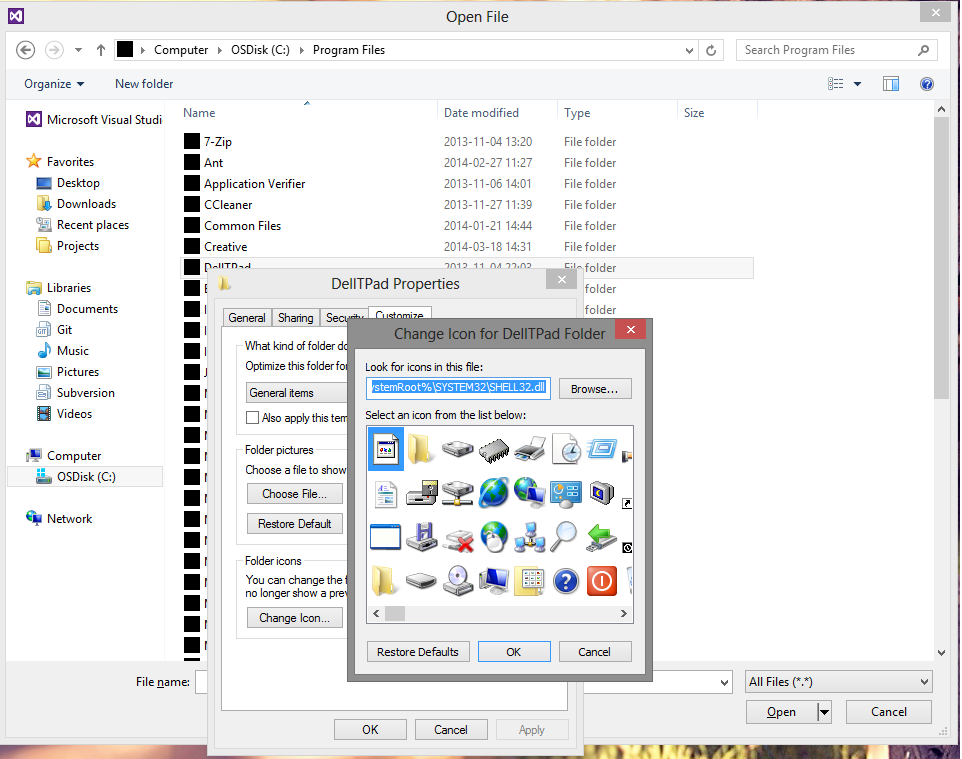Pick the green back arrow USB icon
Image resolution: width=962 pixels, height=759 pixels.
[x=601, y=537]
